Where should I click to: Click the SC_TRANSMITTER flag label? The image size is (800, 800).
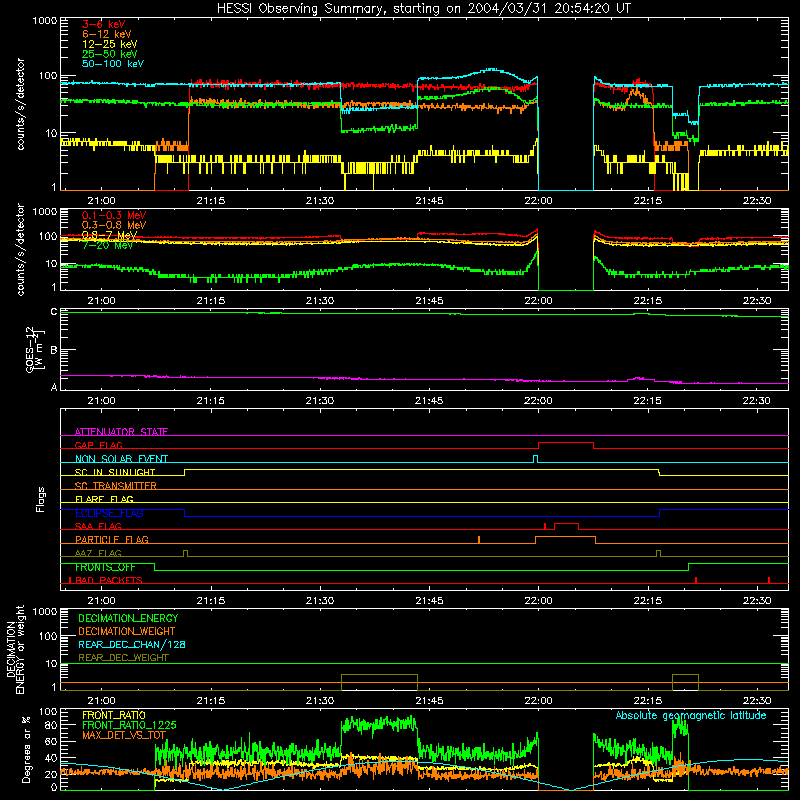click(116, 485)
